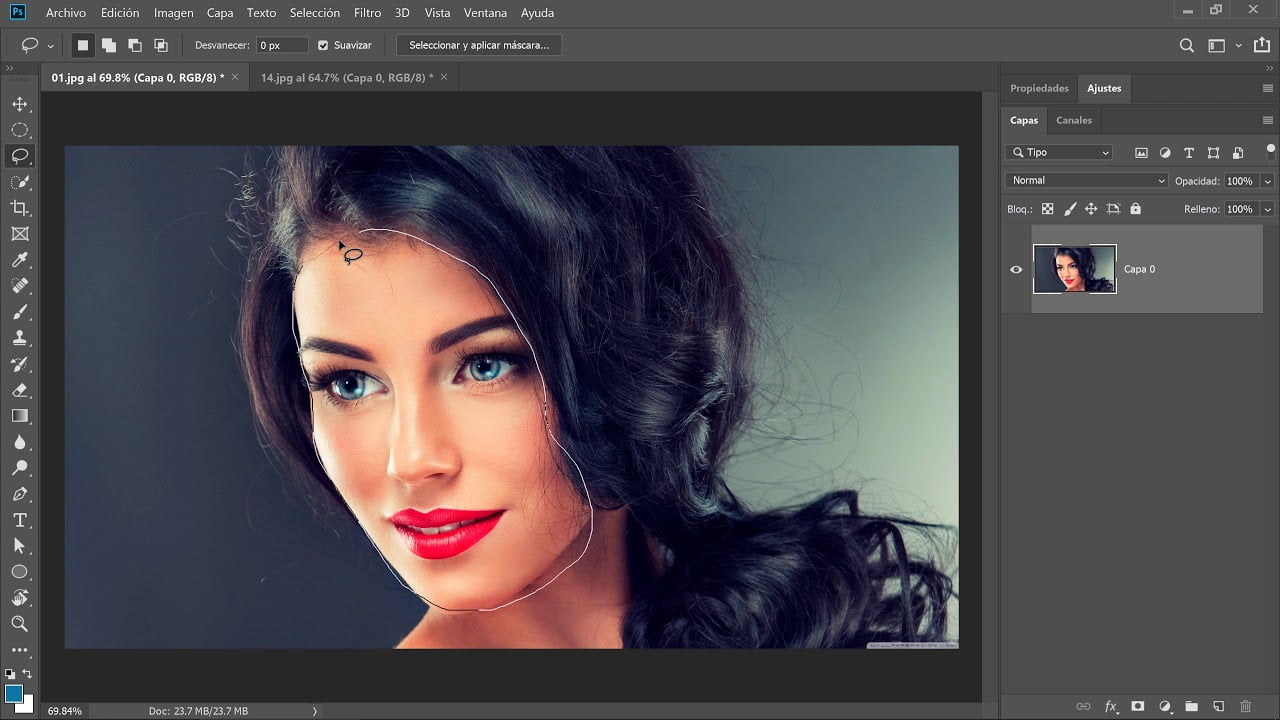Open the Tipo layer filter dropdown
The image size is (1280, 720).
(x=1058, y=152)
